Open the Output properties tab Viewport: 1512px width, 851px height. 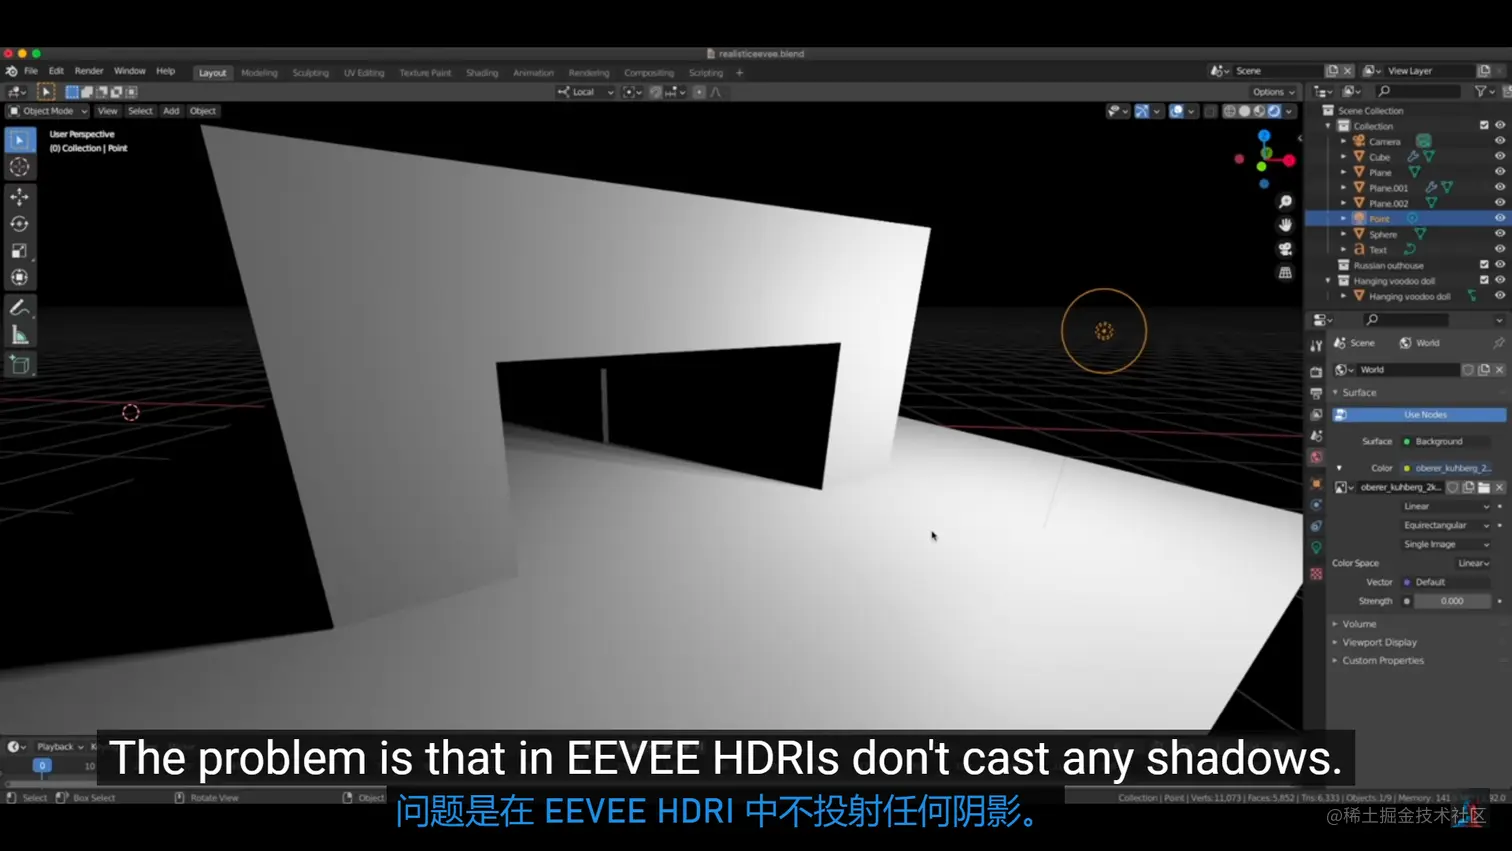[x=1316, y=393]
